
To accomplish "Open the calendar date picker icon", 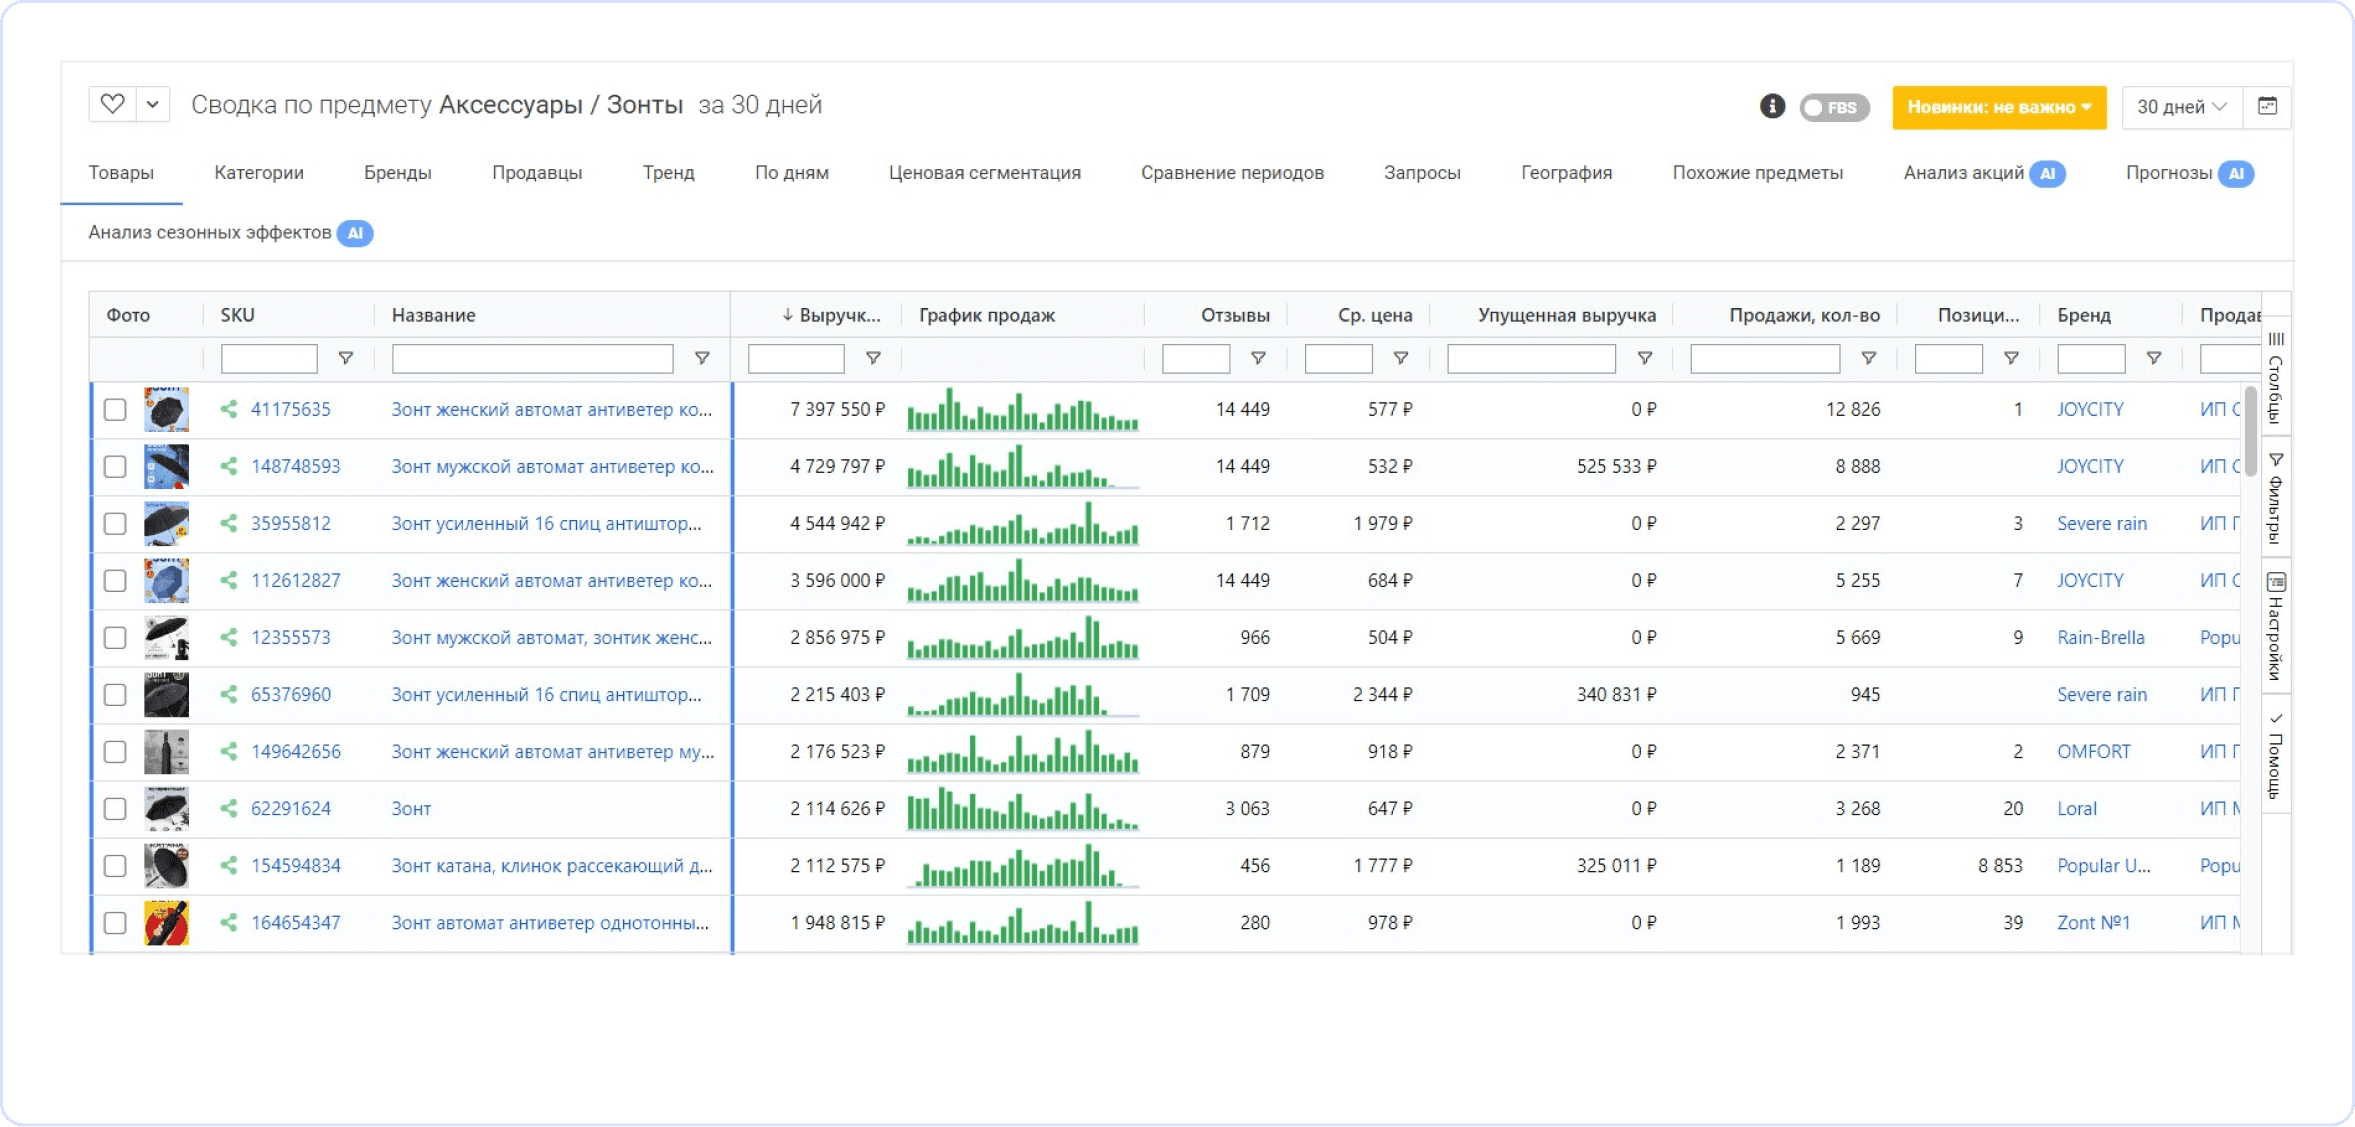I will tap(2267, 106).
